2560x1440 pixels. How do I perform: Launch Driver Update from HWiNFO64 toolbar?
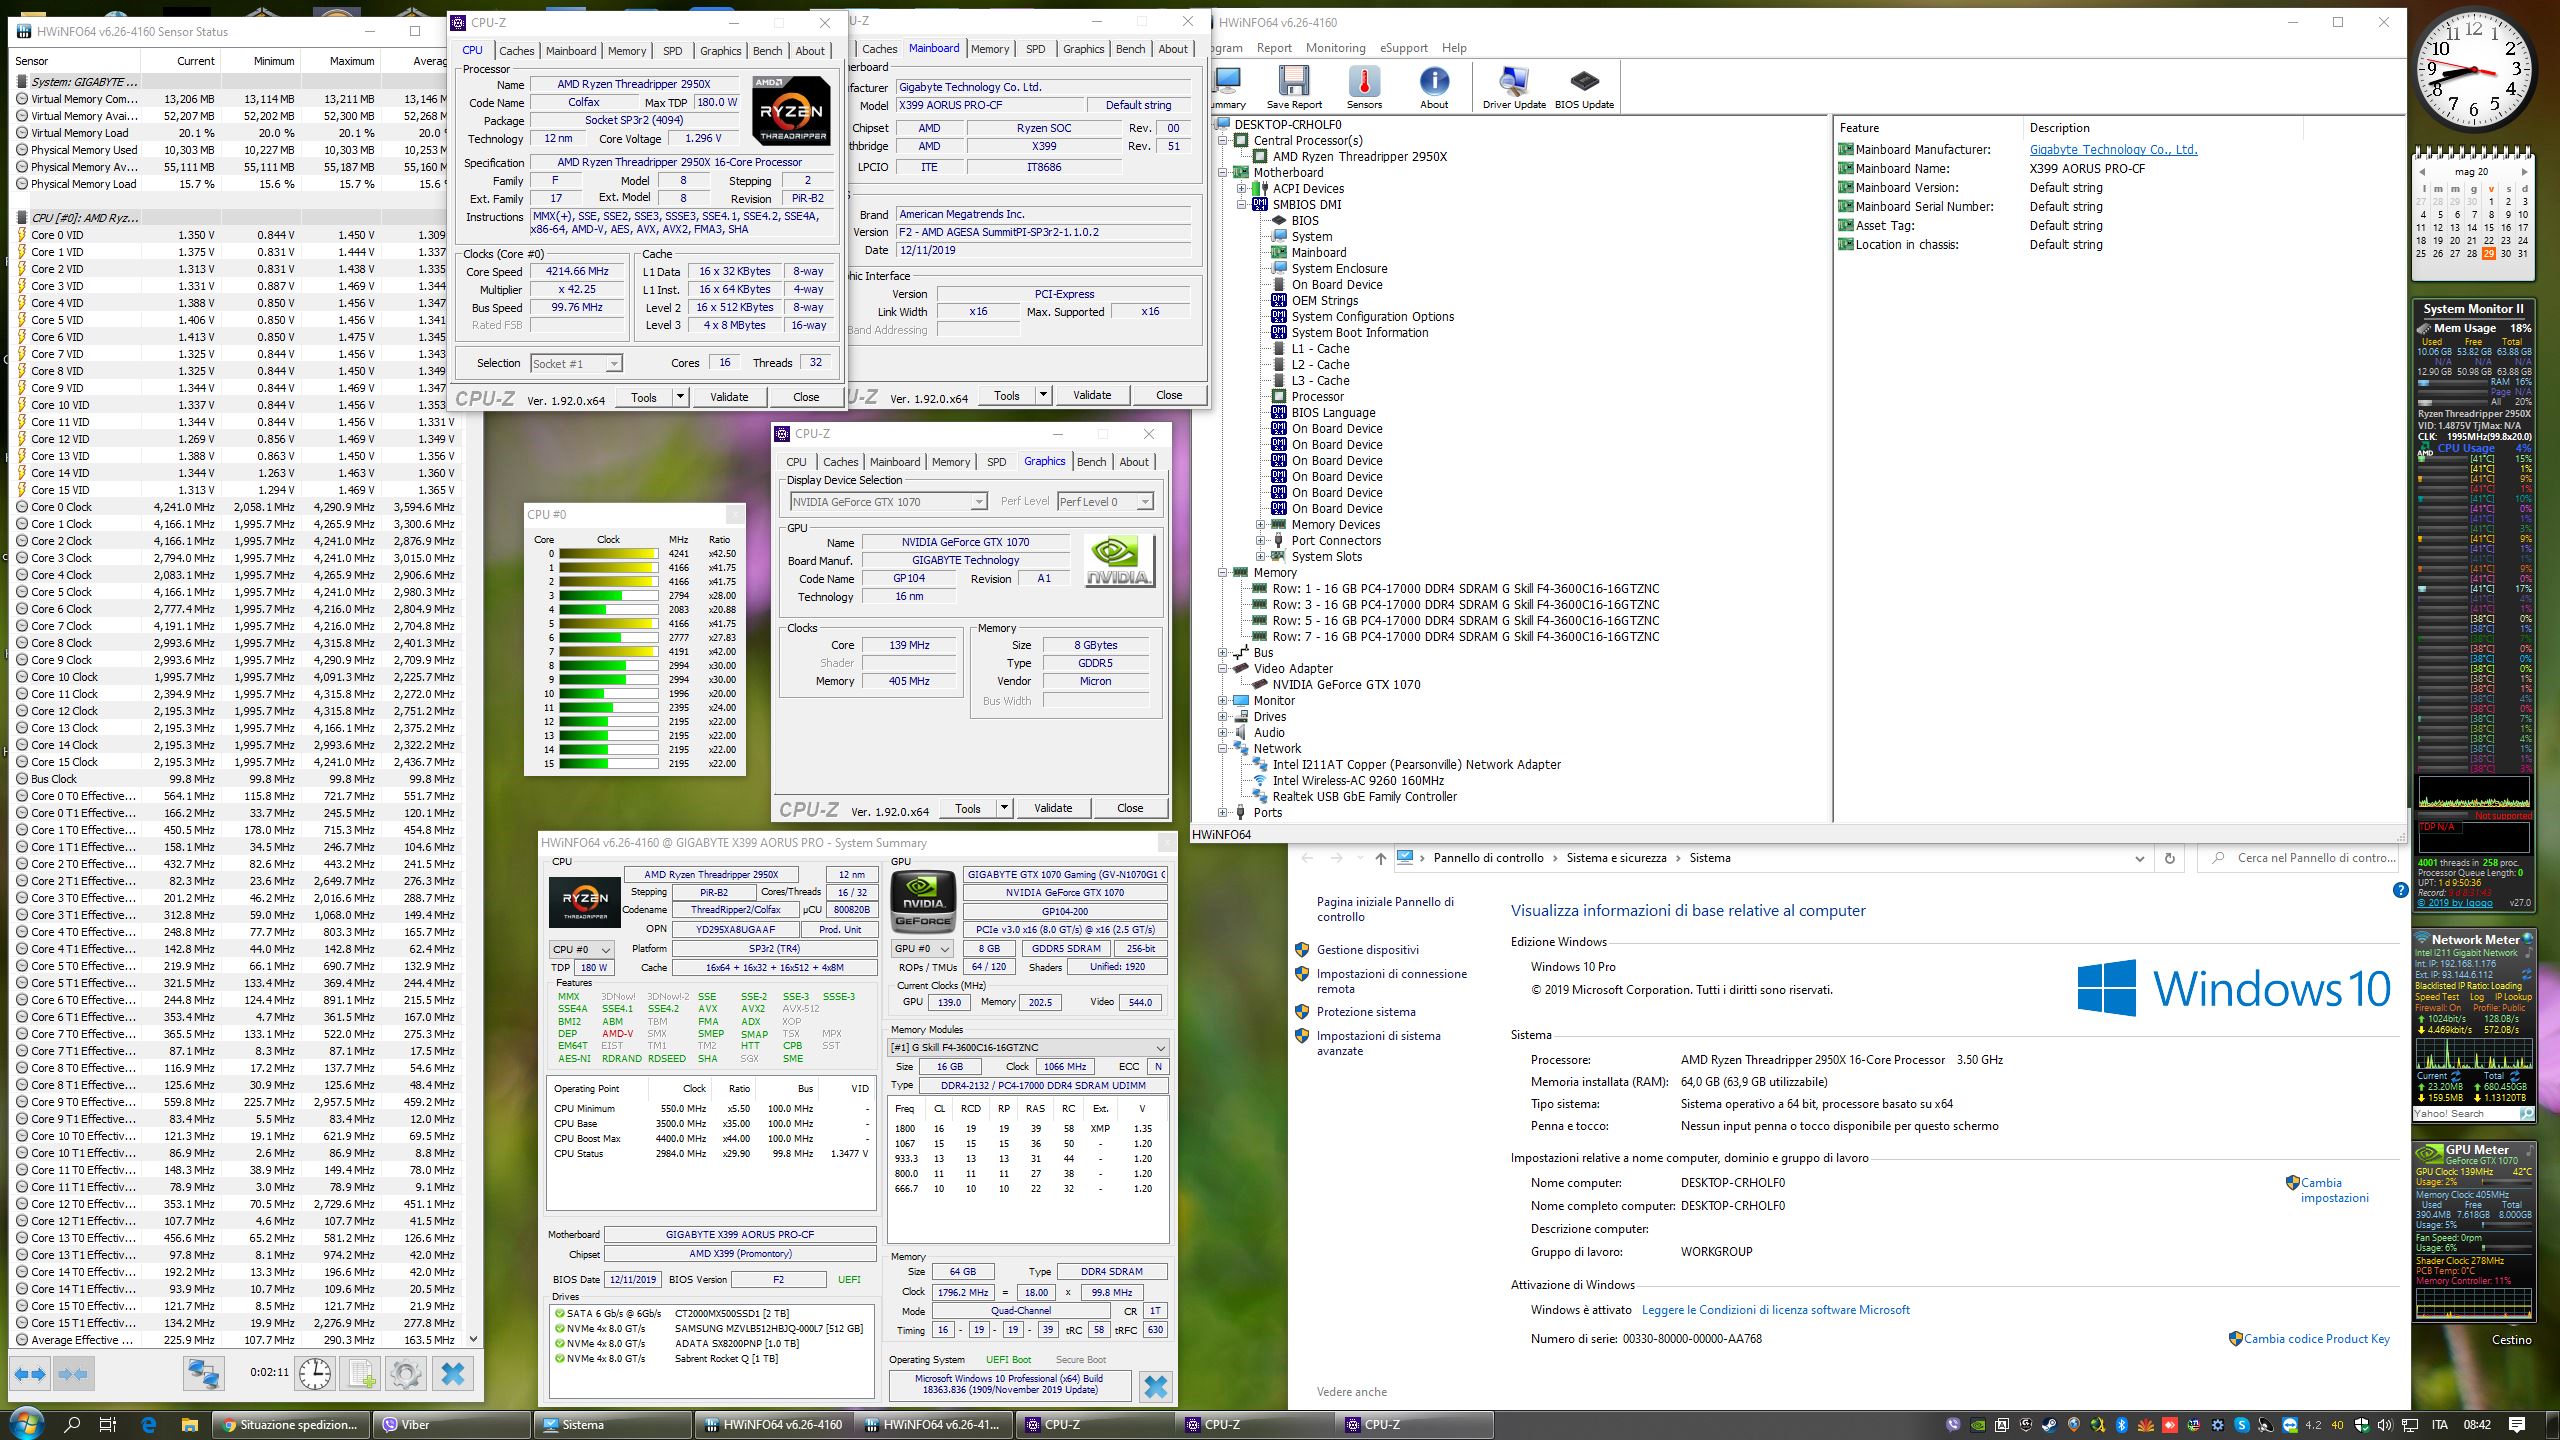click(1514, 87)
